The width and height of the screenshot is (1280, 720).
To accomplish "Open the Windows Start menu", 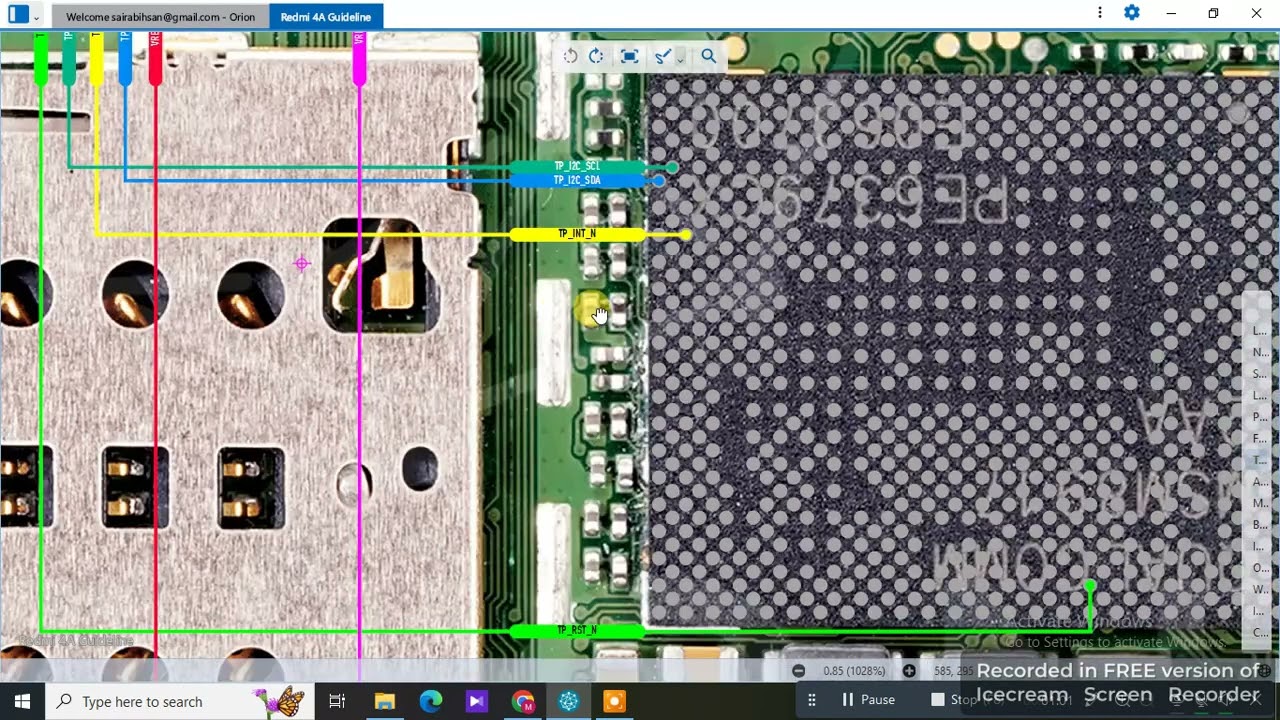I will coord(22,701).
